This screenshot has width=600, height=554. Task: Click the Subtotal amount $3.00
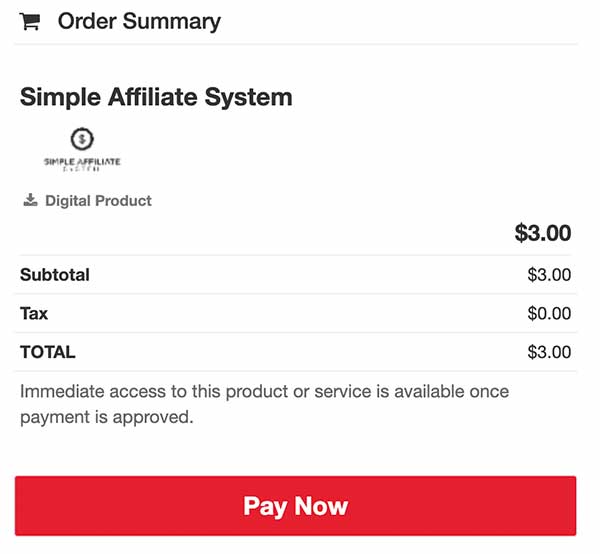(x=549, y=275)
